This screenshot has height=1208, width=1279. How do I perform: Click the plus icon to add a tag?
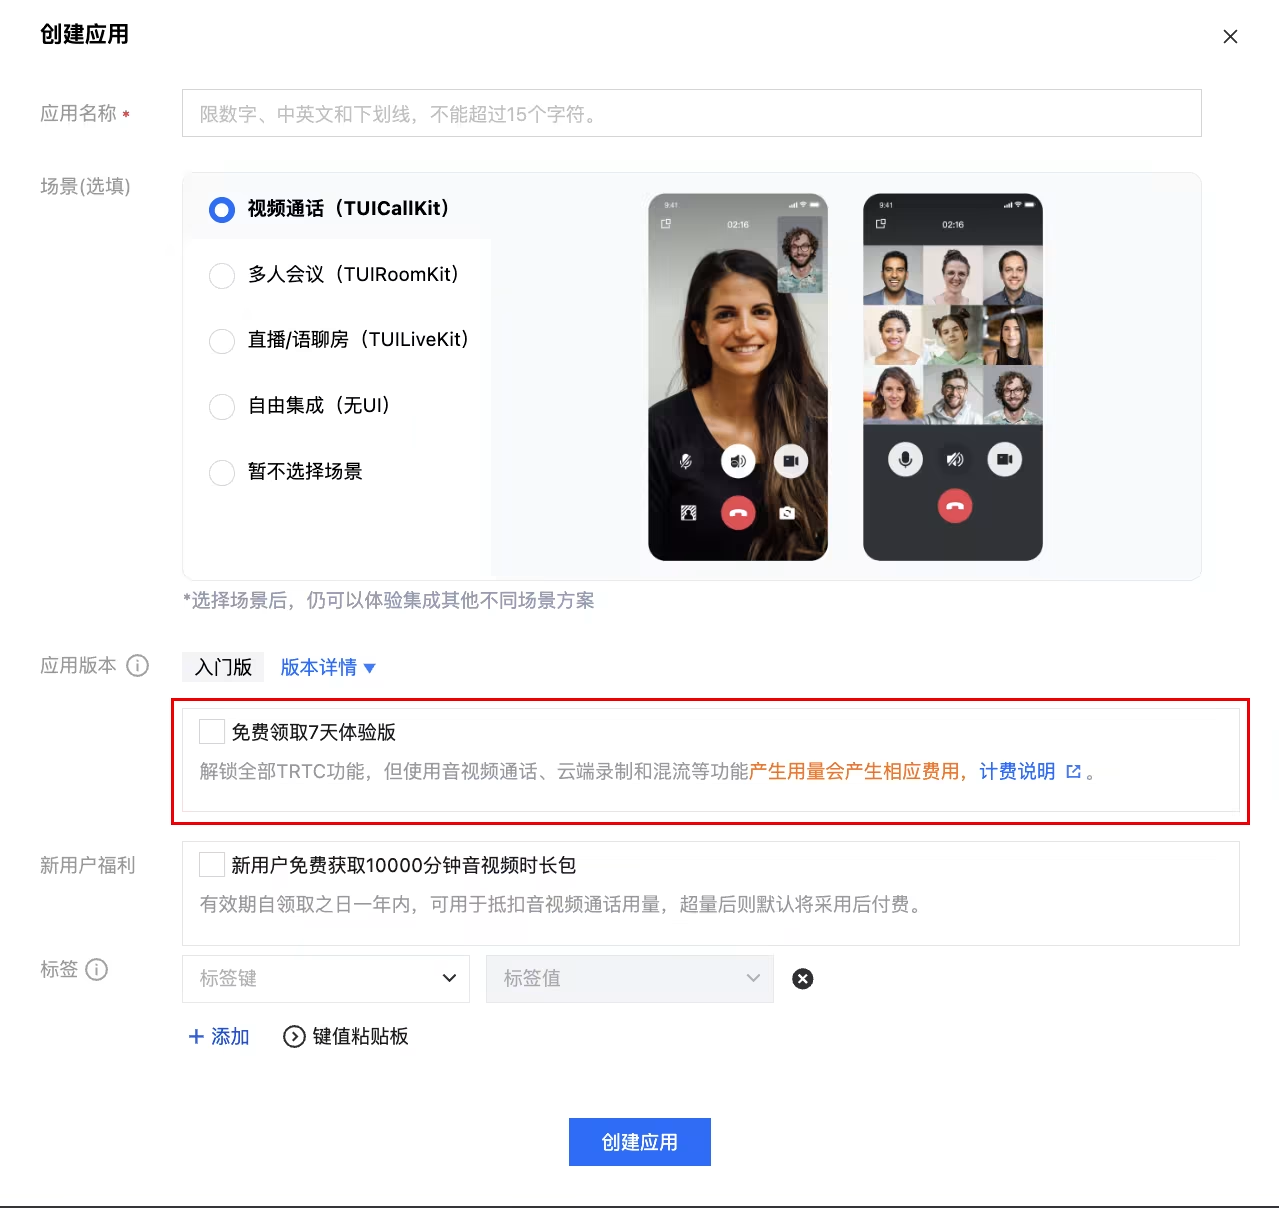[196, 1037]
